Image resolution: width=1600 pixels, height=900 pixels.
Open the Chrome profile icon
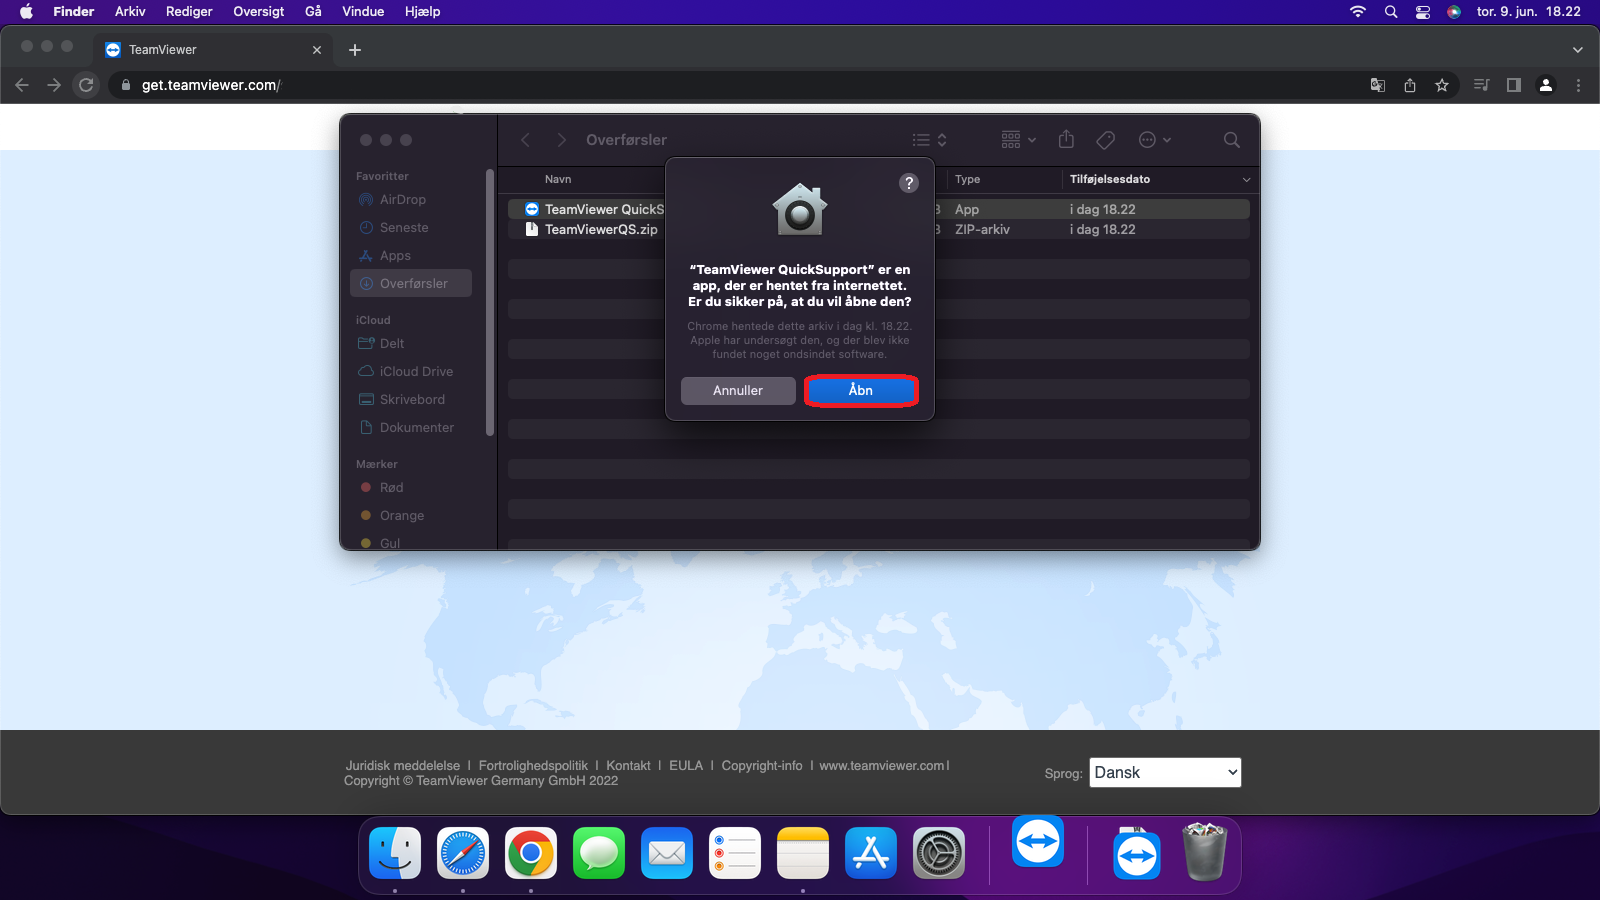click(x=1546, y=85)
